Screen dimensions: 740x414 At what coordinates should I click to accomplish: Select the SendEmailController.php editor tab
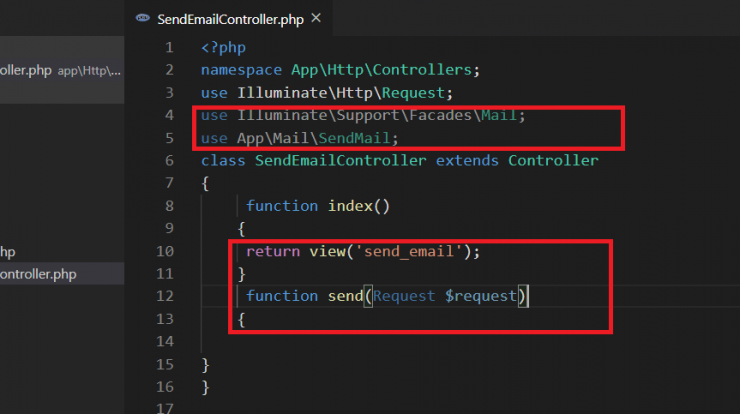pos(229,19)
